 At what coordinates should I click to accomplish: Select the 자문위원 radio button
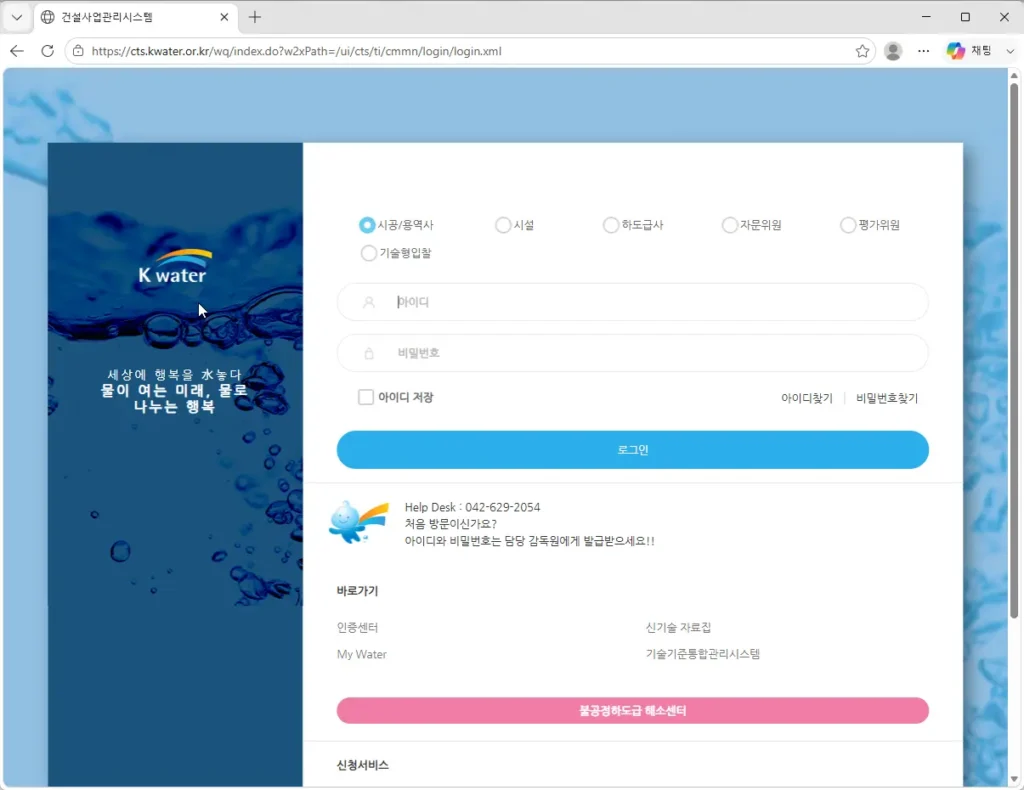click(x=729, y=225)
